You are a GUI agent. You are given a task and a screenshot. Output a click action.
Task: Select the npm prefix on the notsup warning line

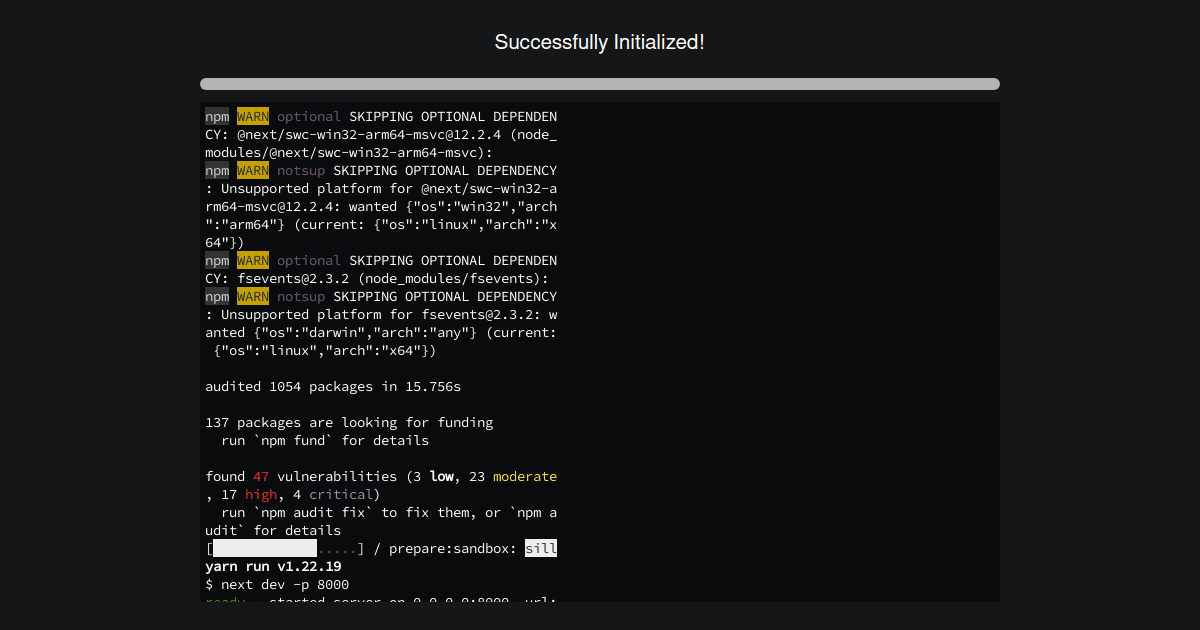pos(217,170)
